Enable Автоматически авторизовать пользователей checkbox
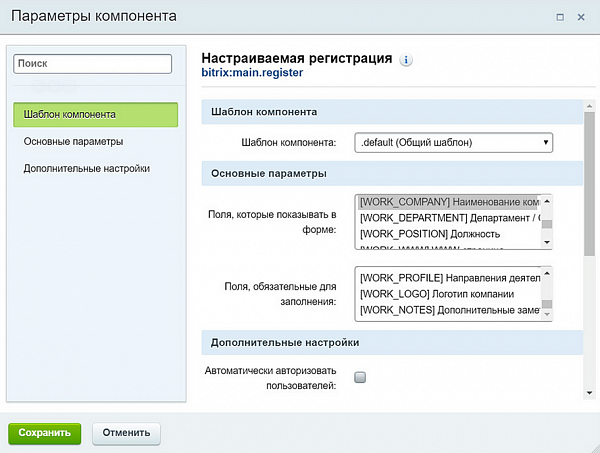 [x=360, y=377]
